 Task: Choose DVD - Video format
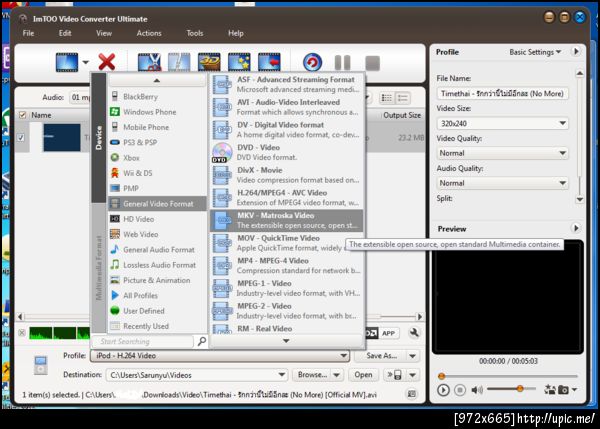click(287, 152)
